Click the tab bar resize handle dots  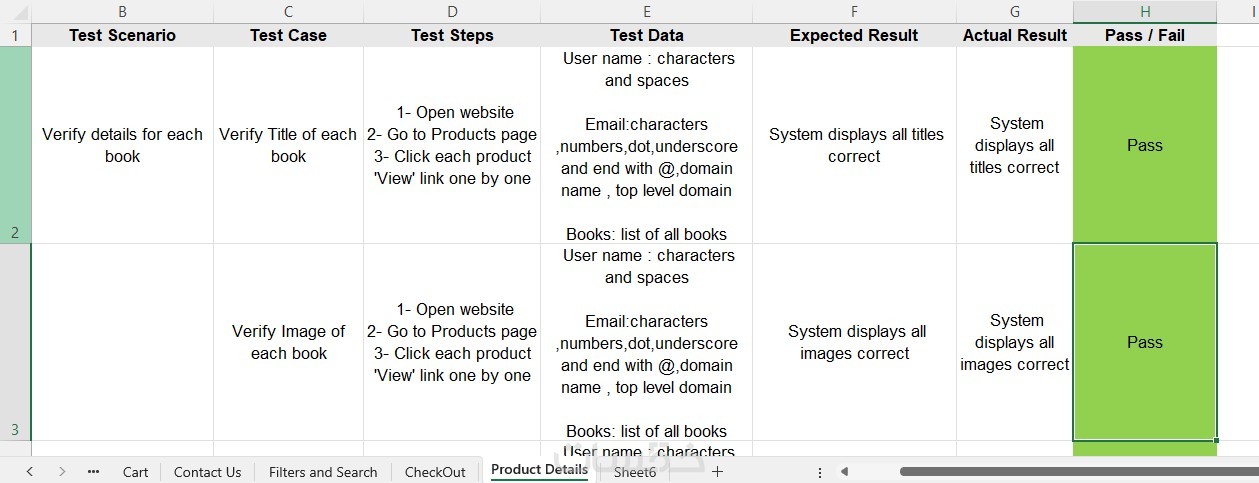820,472
